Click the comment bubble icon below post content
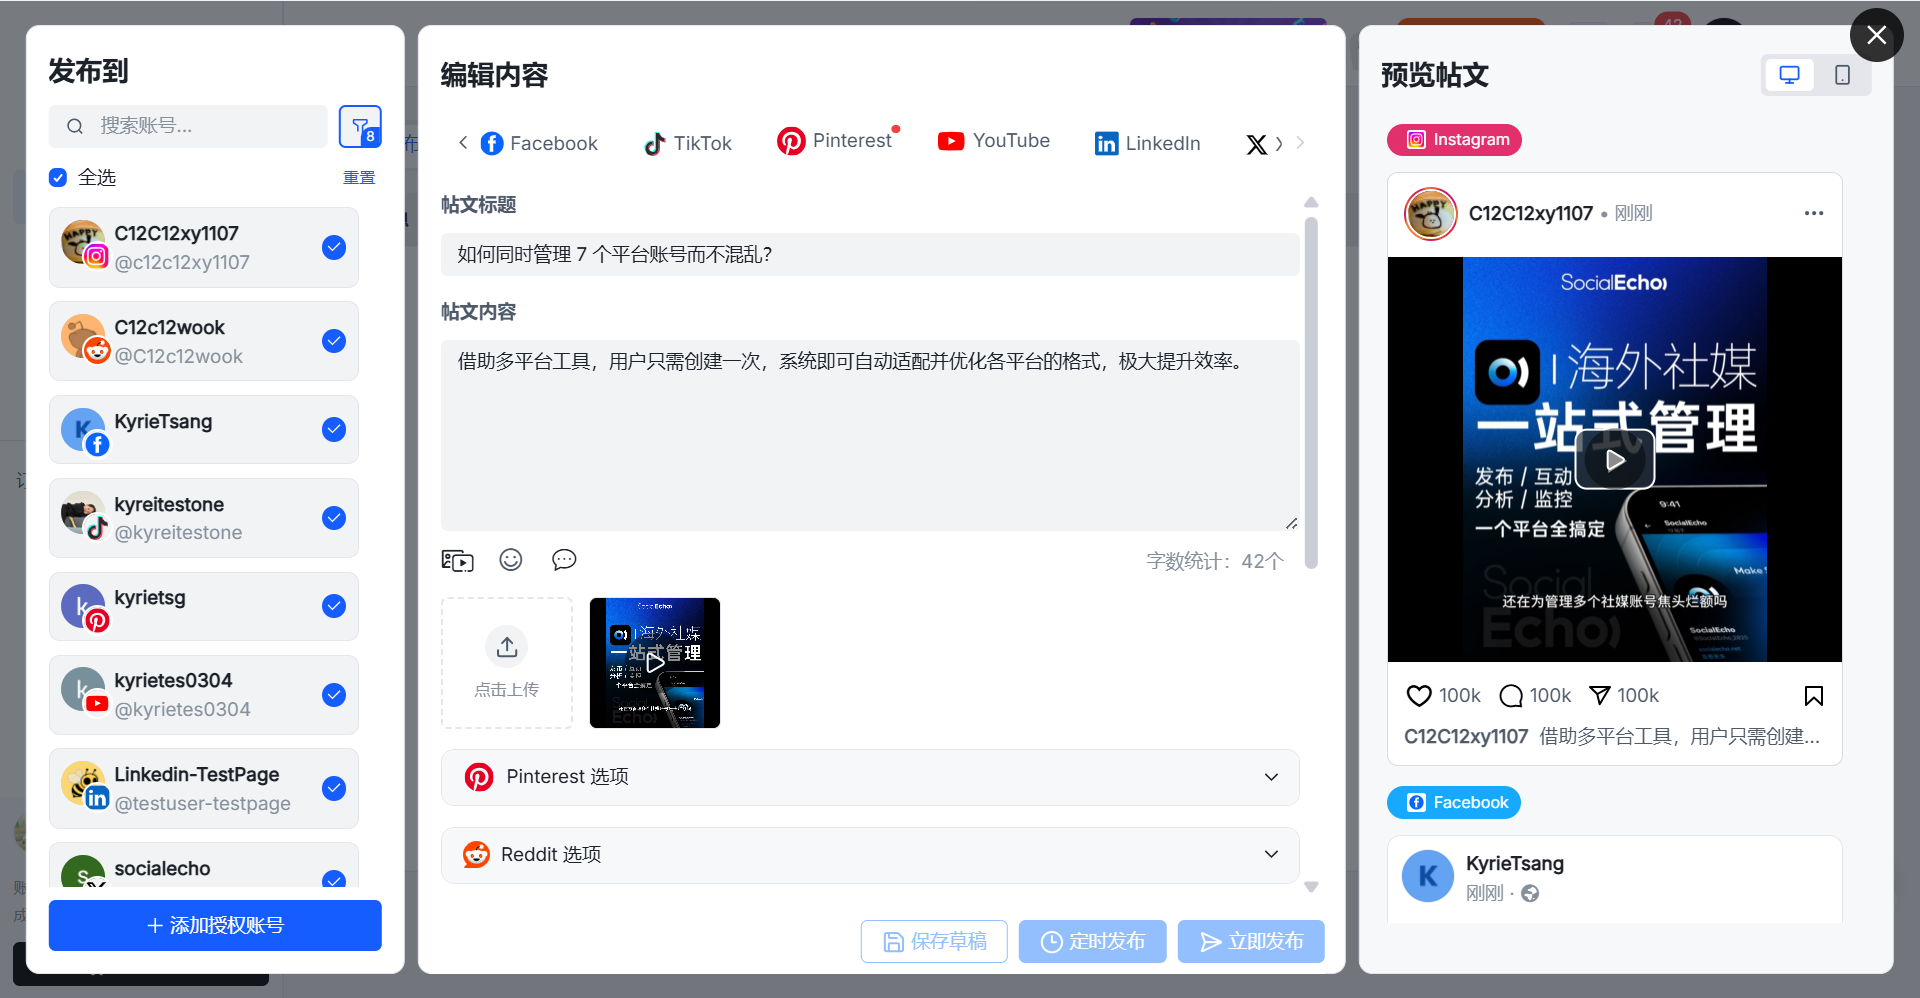The width and height of the screenshot is (1920, 998). (x=564, y=560)
